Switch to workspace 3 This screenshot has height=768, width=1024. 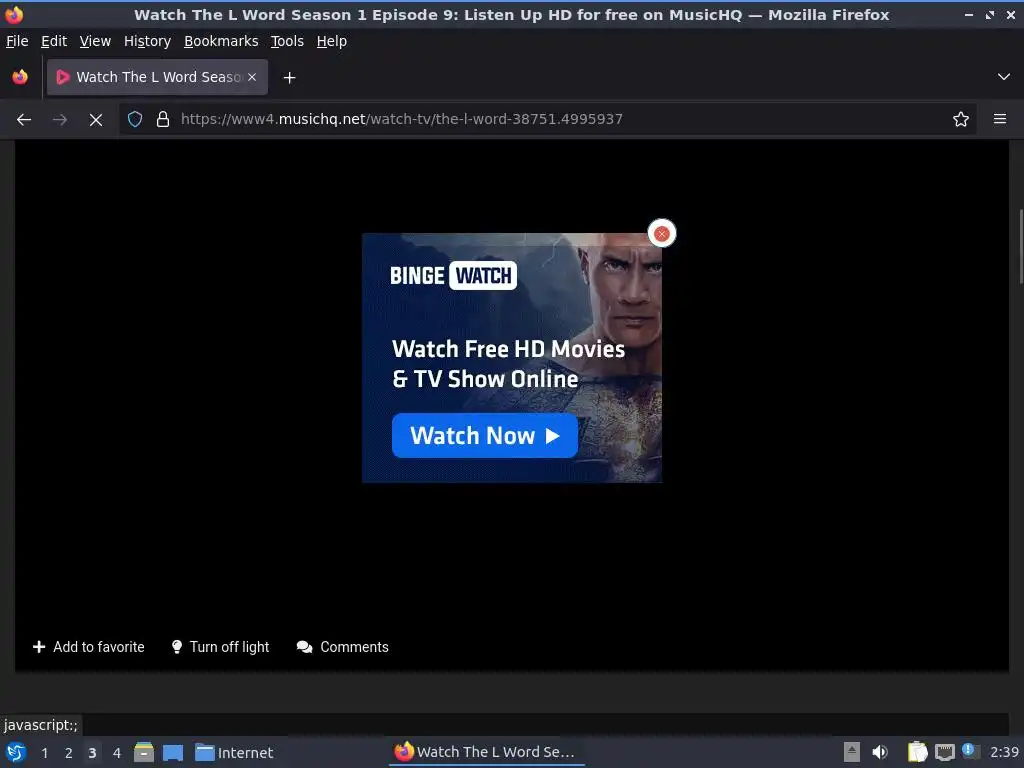click(x=92, y=753)
